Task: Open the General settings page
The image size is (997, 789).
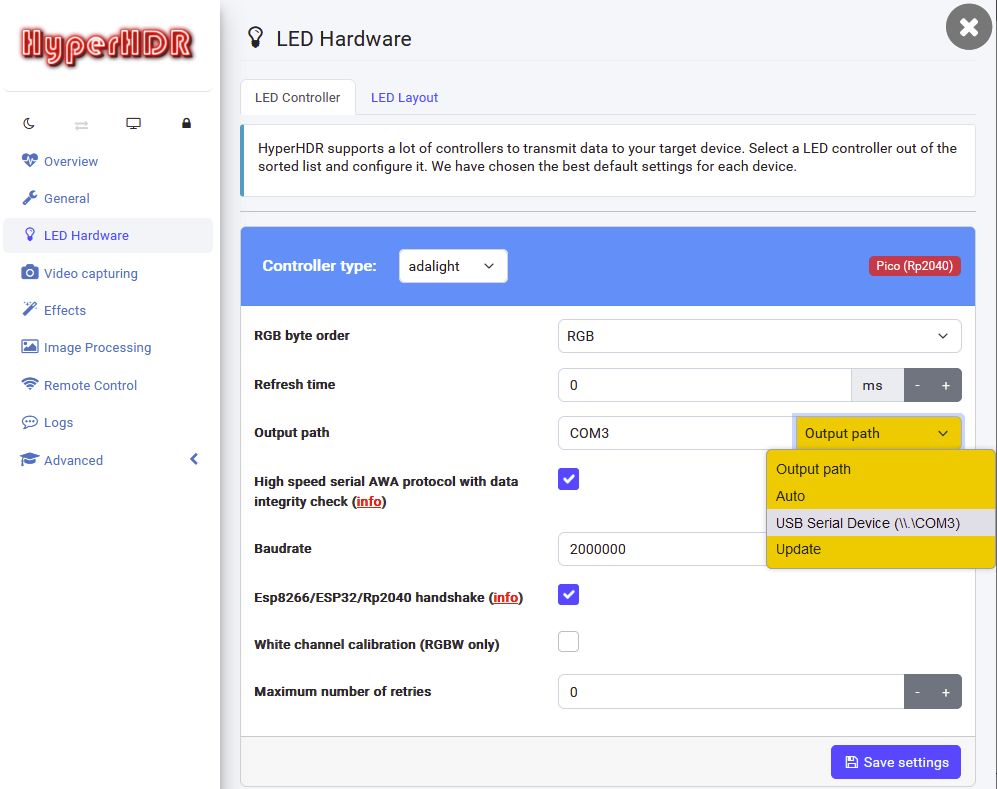Action: 67,198
